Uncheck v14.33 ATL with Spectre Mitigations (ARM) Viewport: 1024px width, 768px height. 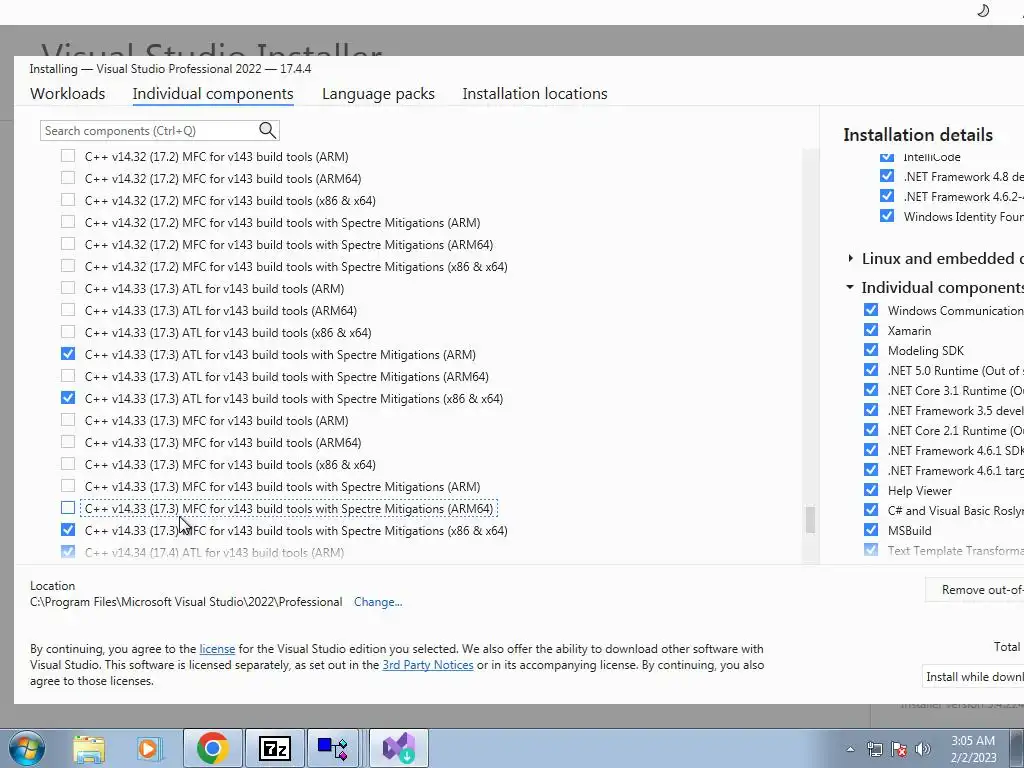coord(68,354)
